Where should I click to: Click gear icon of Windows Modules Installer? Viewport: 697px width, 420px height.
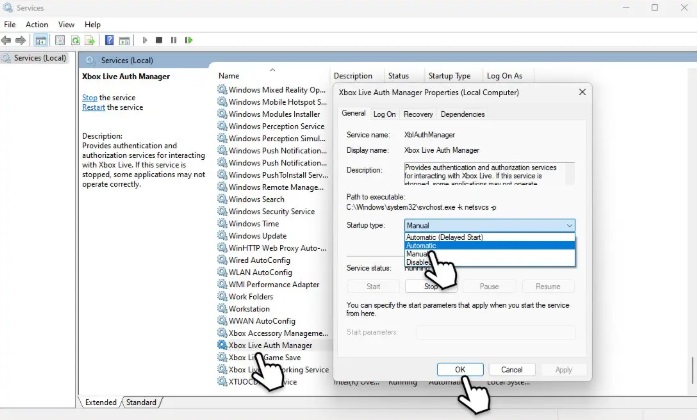point(222,114)
